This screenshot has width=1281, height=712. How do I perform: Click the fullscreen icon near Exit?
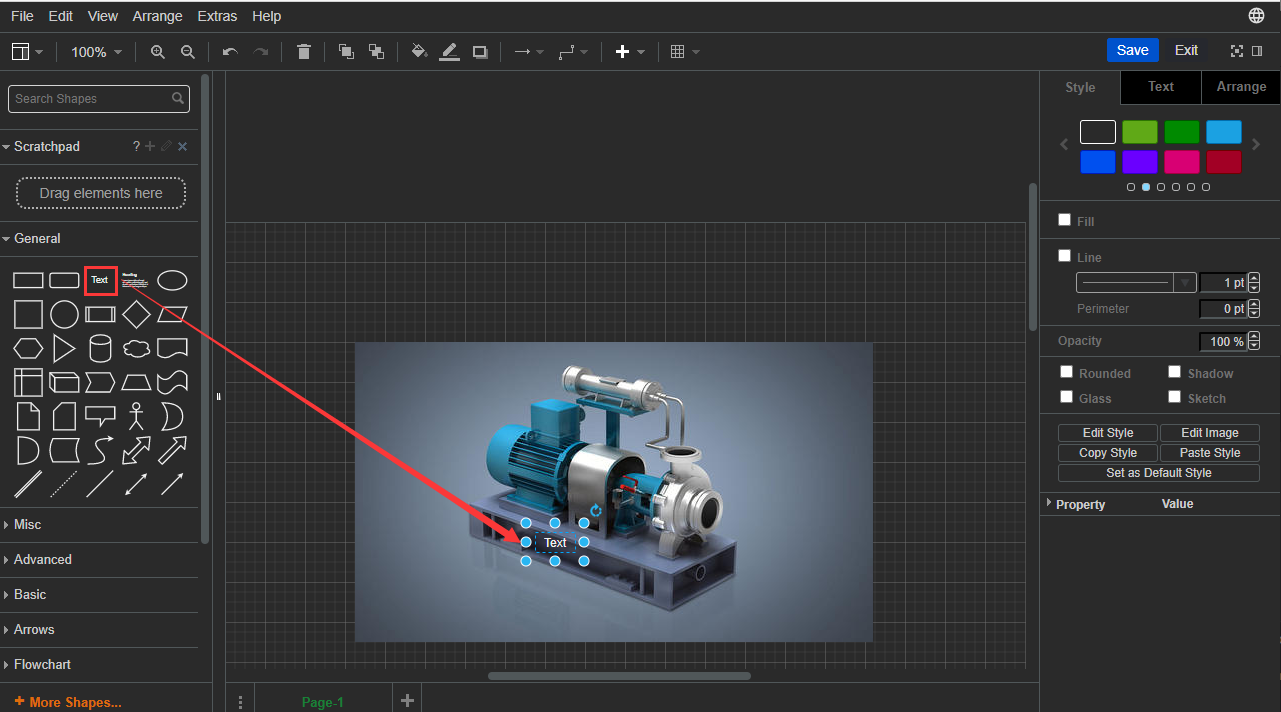tap(1237, 51)
